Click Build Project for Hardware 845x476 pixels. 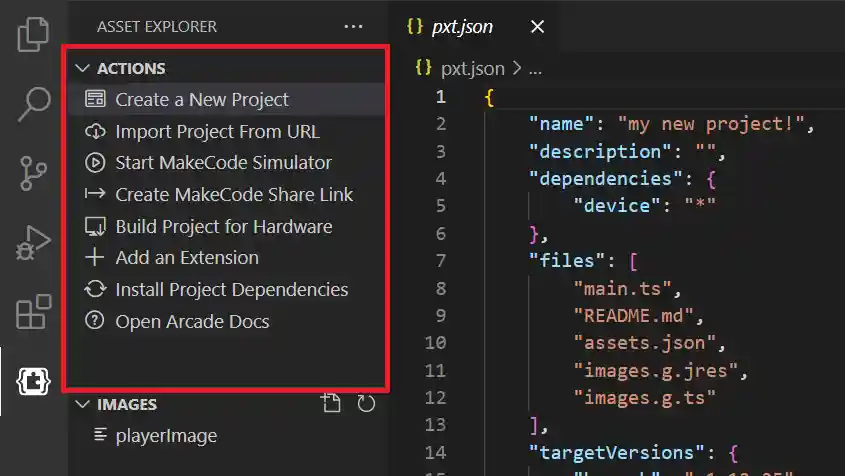pyautogui.click(x=225, y=226)
